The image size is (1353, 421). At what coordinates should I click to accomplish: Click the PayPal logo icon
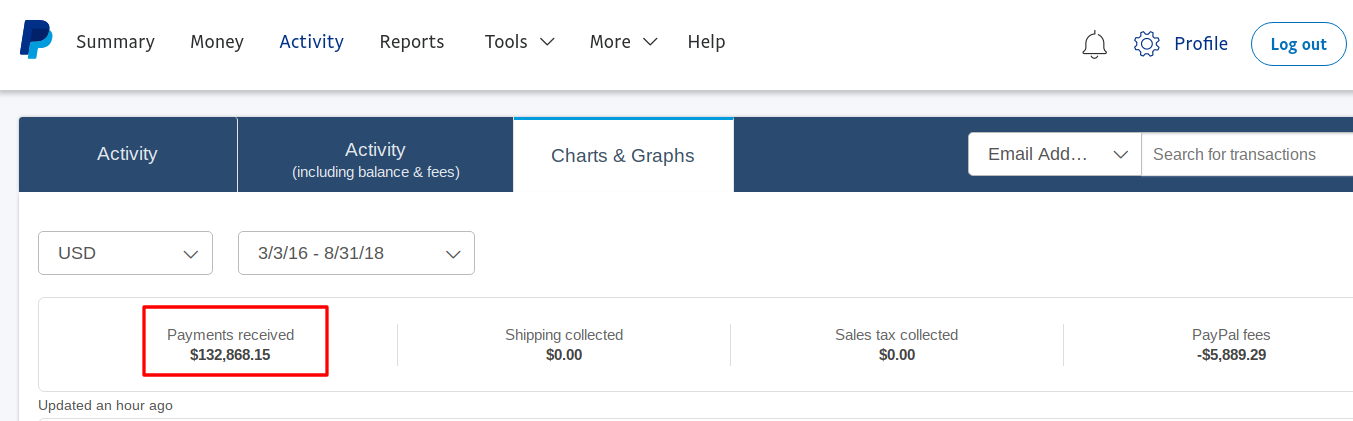tap(36, 41)
